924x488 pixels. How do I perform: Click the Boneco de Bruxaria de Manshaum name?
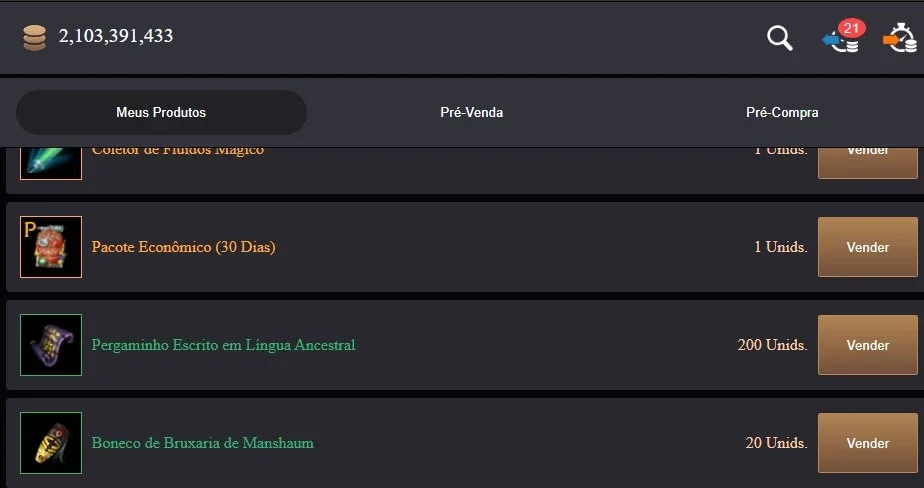pos(202,443)
